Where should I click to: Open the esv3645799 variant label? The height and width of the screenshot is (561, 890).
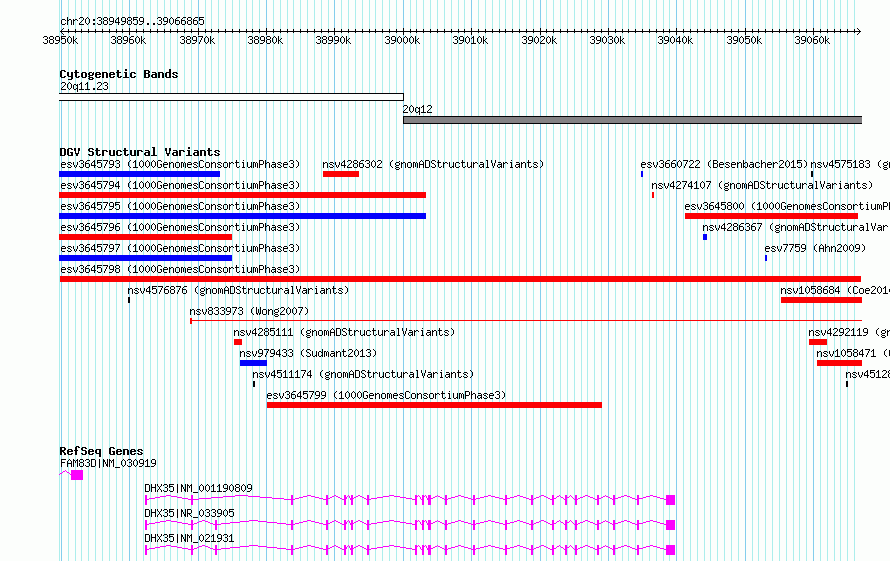pos(386,395)
